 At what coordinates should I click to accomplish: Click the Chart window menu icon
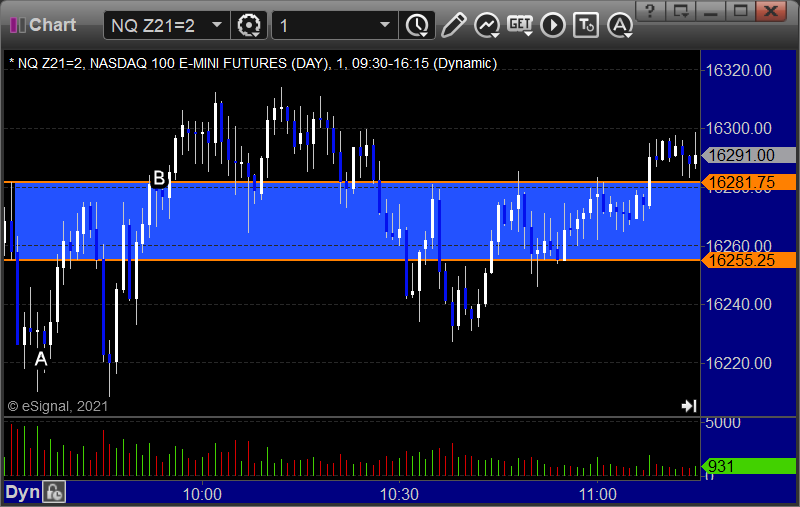pyautogui.click(x=18, y=25)
